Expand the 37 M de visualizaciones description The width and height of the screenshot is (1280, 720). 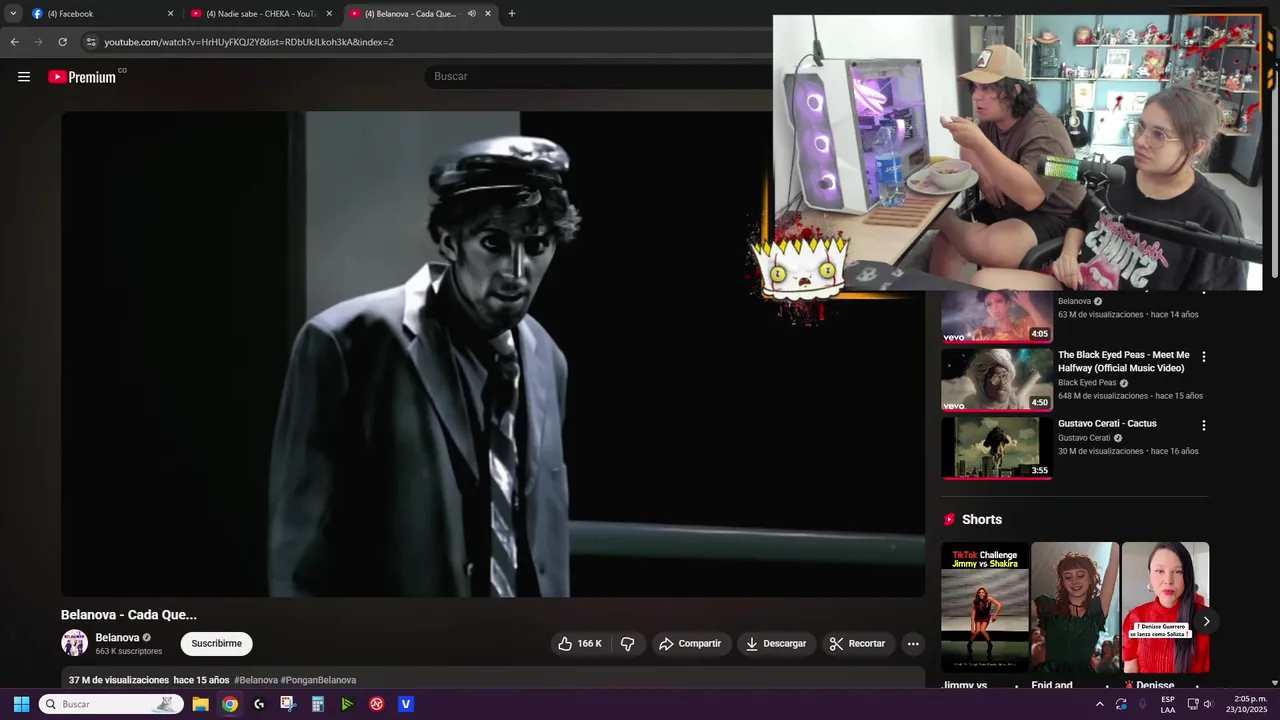click(493, 679)
